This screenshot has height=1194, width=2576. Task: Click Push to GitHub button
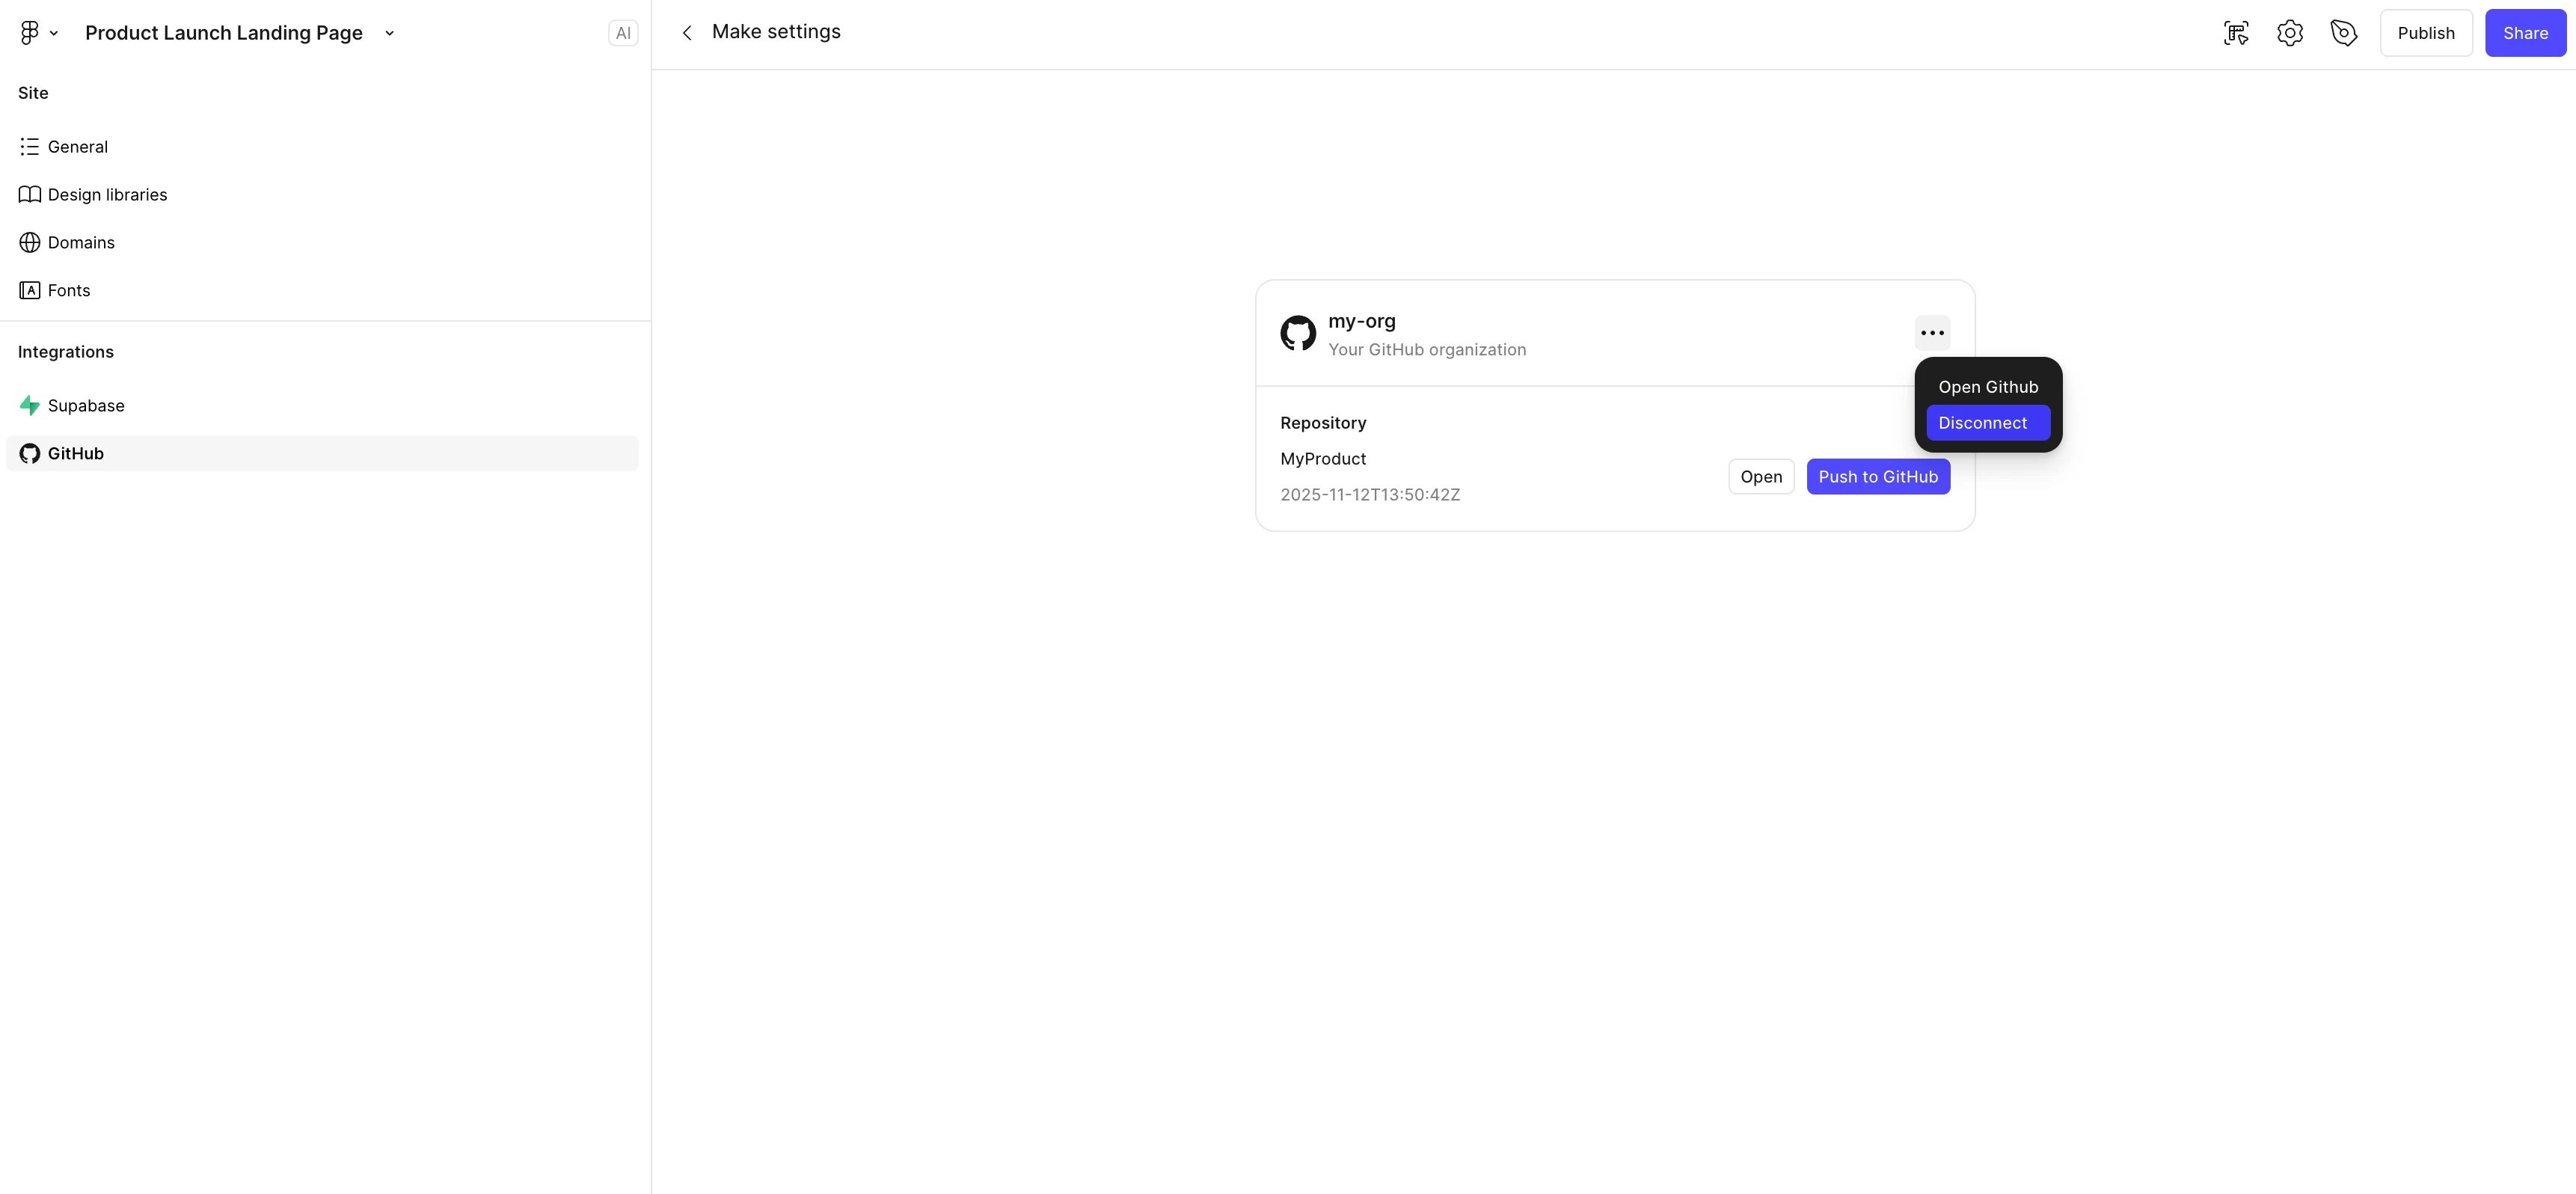(x=1877, y=477)
